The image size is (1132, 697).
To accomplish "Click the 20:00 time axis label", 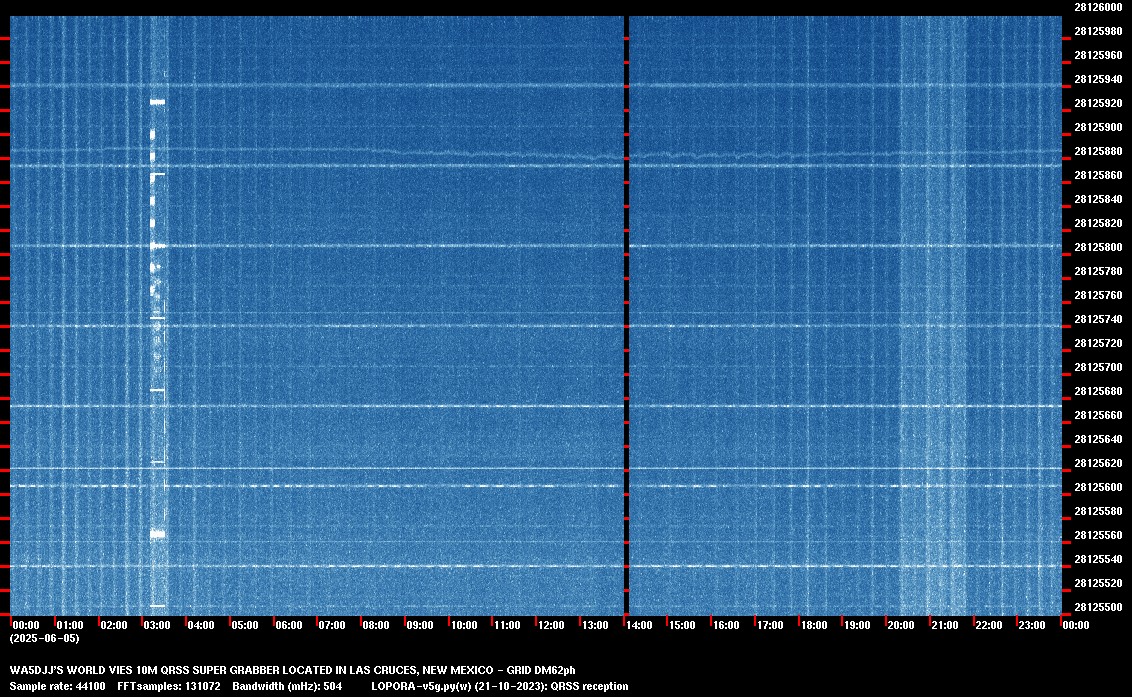I will (900, 625).
